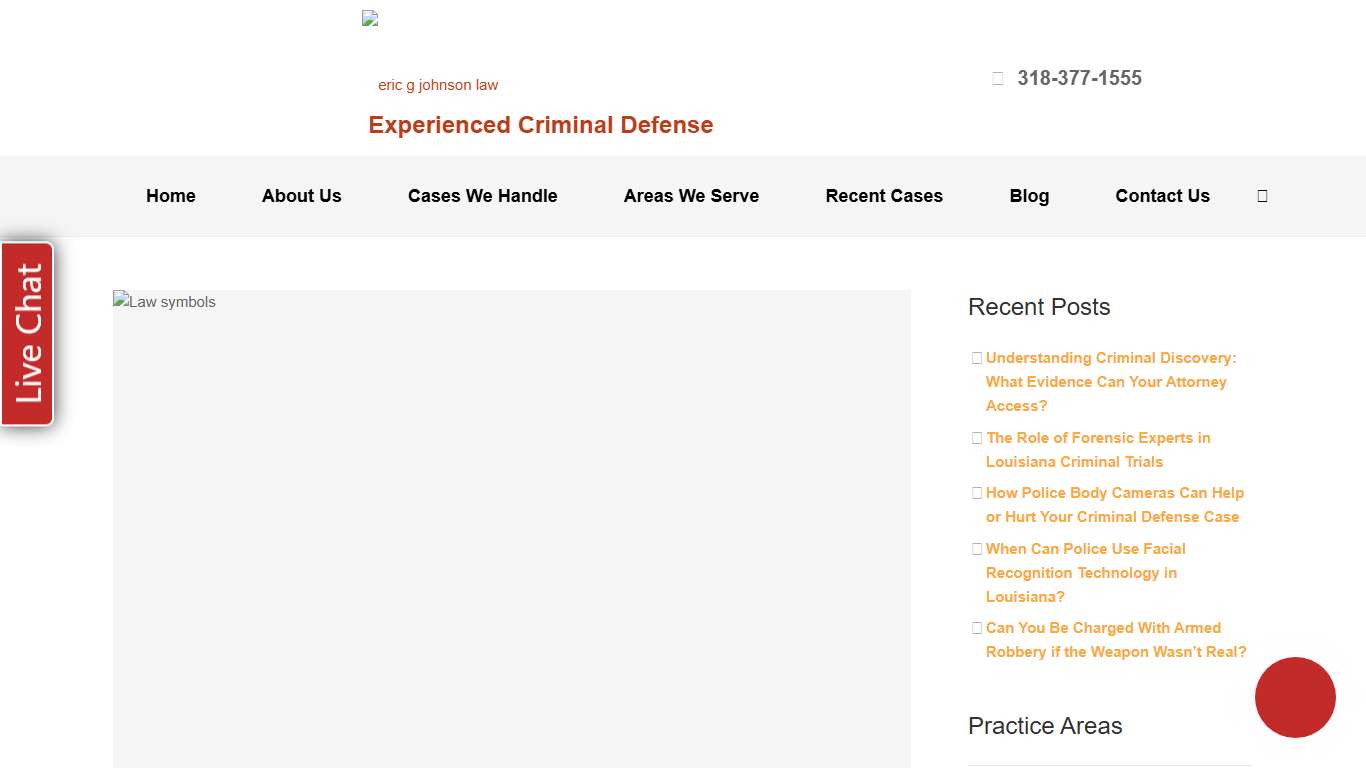Call the 318-377-1555 phone number link
Image resolution: width=1366 pixels, height=768 pixels.
(1079, 77)
